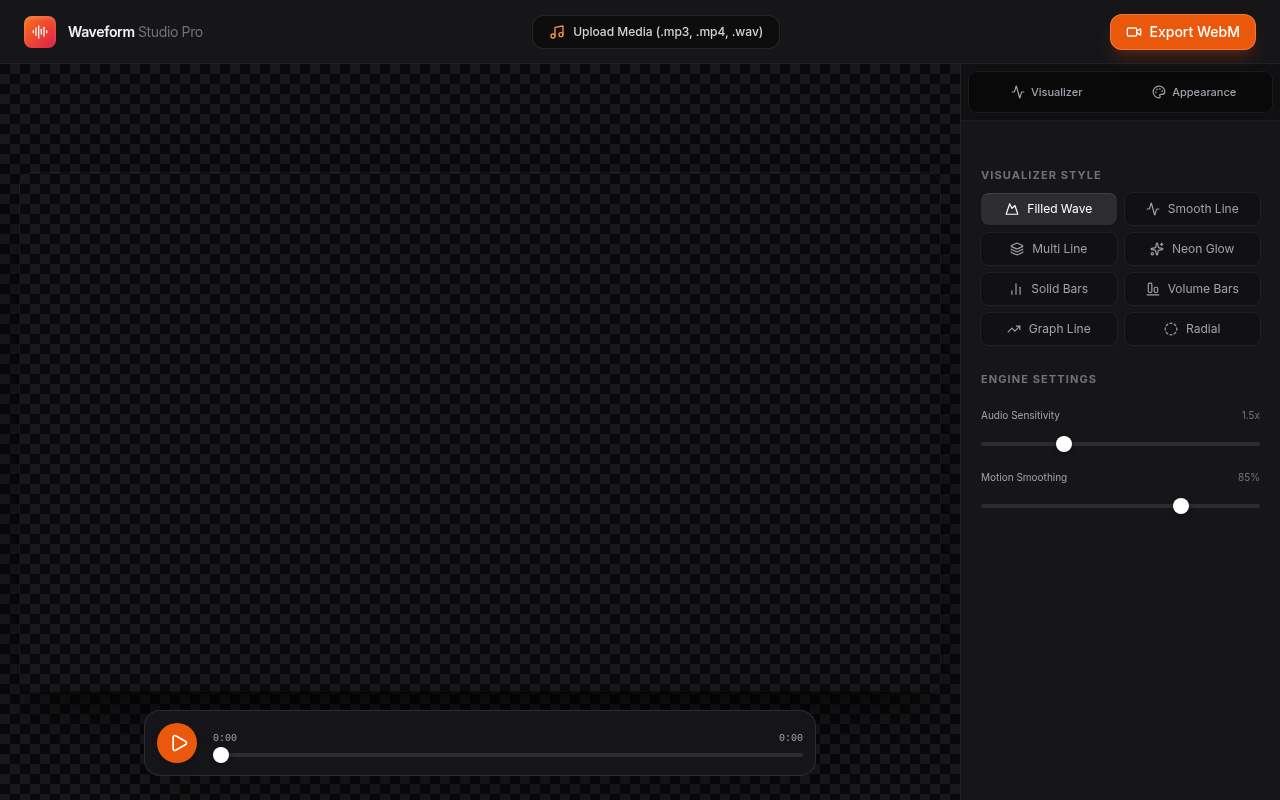1280x800 pixels.
Task: Choose the Smooth Line style
Action: coord(1192,209)
